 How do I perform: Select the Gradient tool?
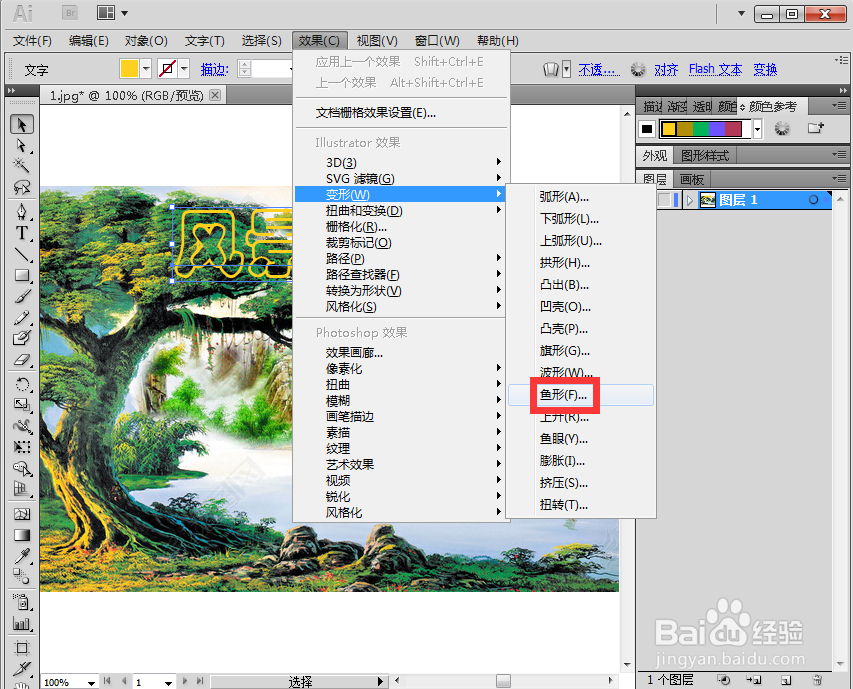coord(22,535)
